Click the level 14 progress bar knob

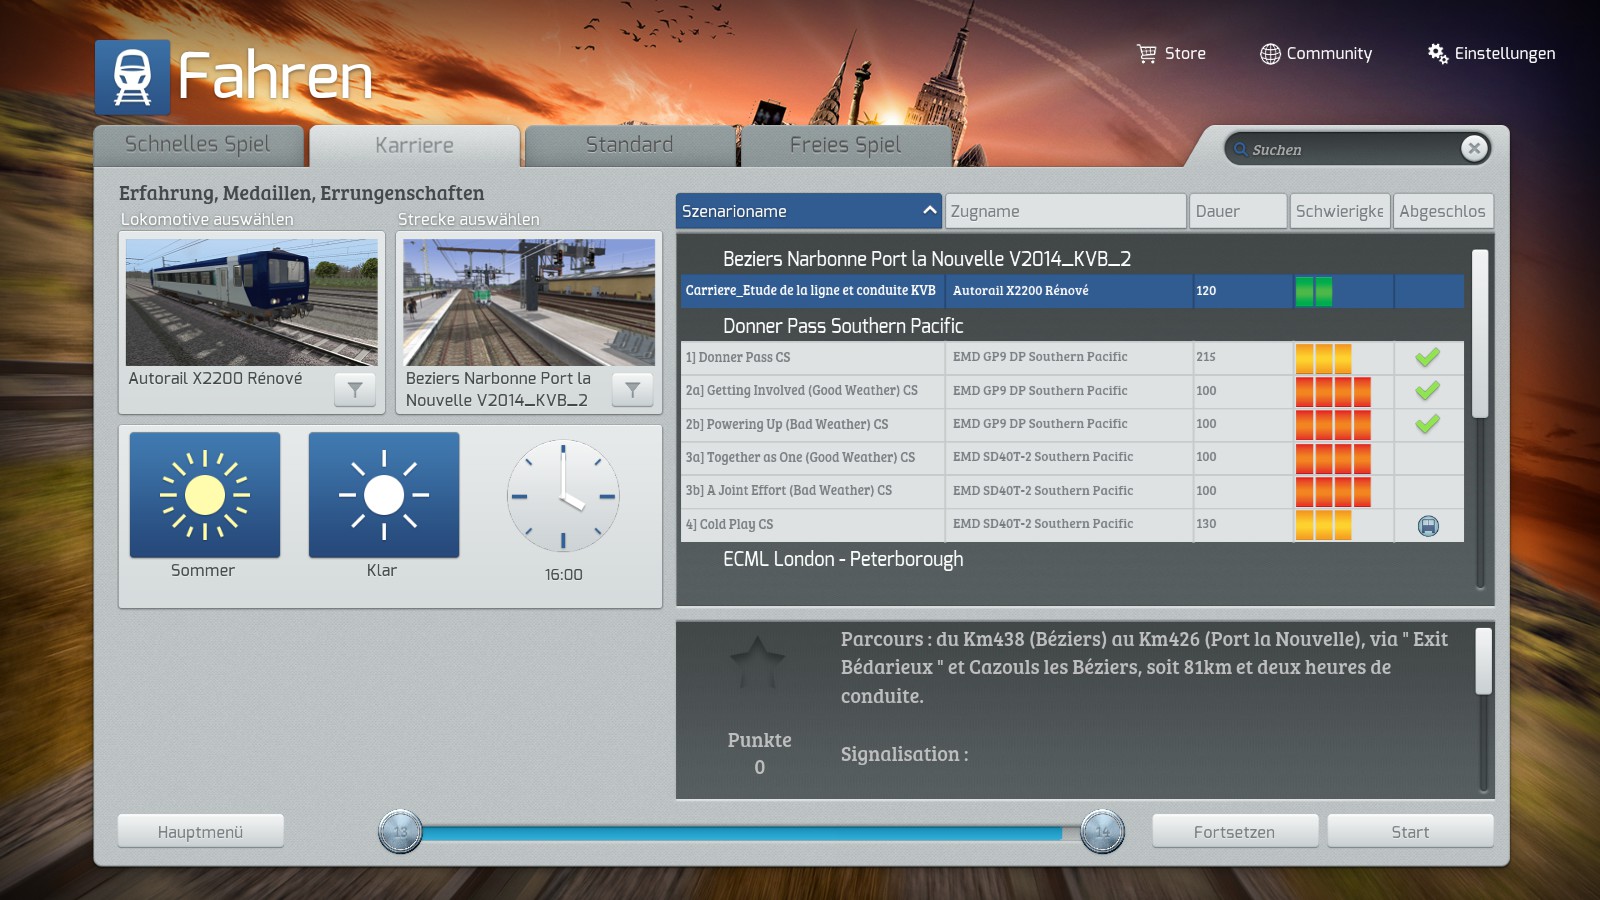(x=1102, y=832)
